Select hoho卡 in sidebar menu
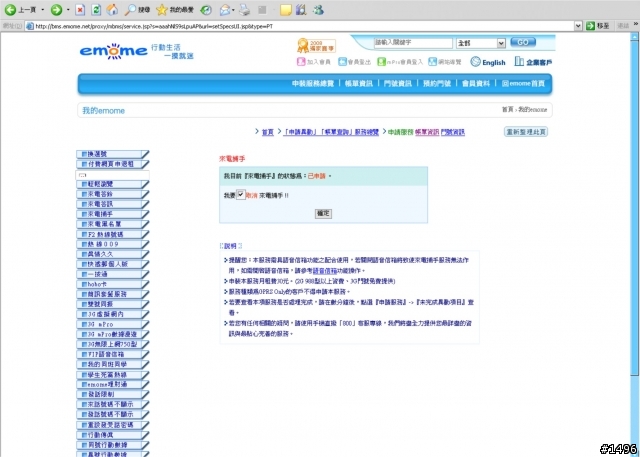Screen dimensions: 640x457 pos(113,284)
